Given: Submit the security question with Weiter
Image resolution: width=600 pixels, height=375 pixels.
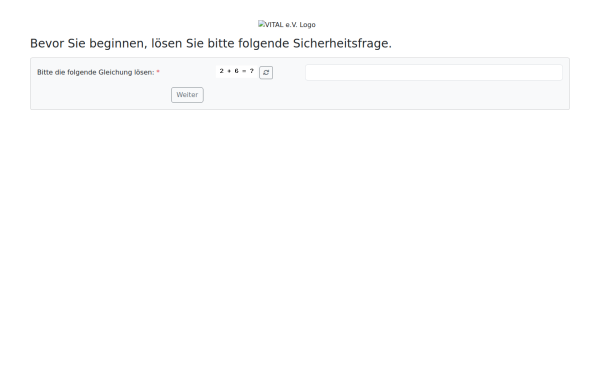Looking at the screenshot, I should [187, 95].
